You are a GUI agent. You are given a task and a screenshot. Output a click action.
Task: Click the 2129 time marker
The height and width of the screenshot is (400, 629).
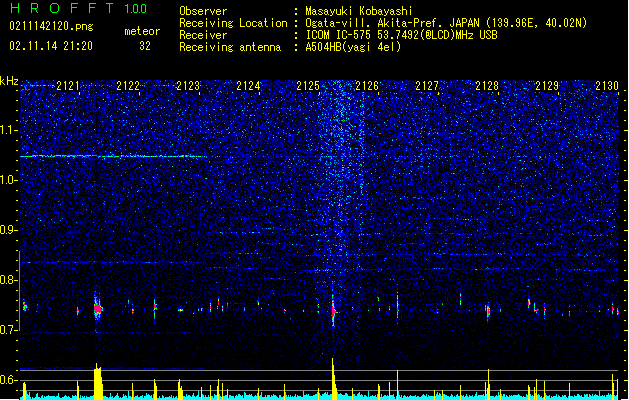point(547,86)
